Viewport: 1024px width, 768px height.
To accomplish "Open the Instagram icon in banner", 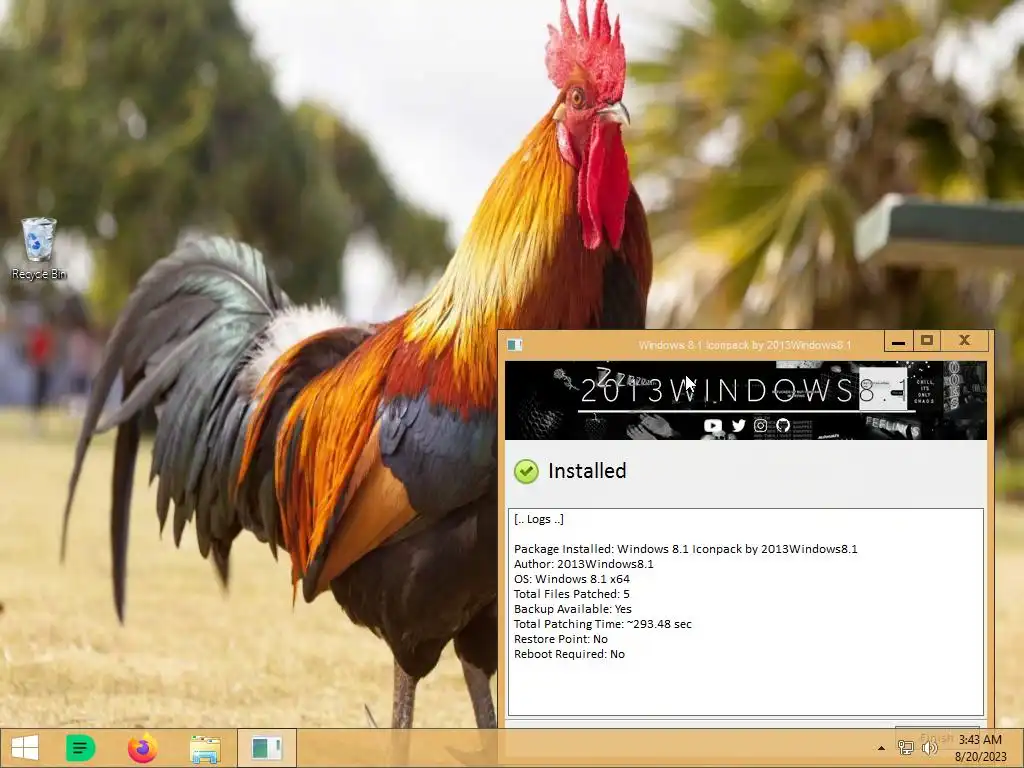I will click(x=761, y=426).
